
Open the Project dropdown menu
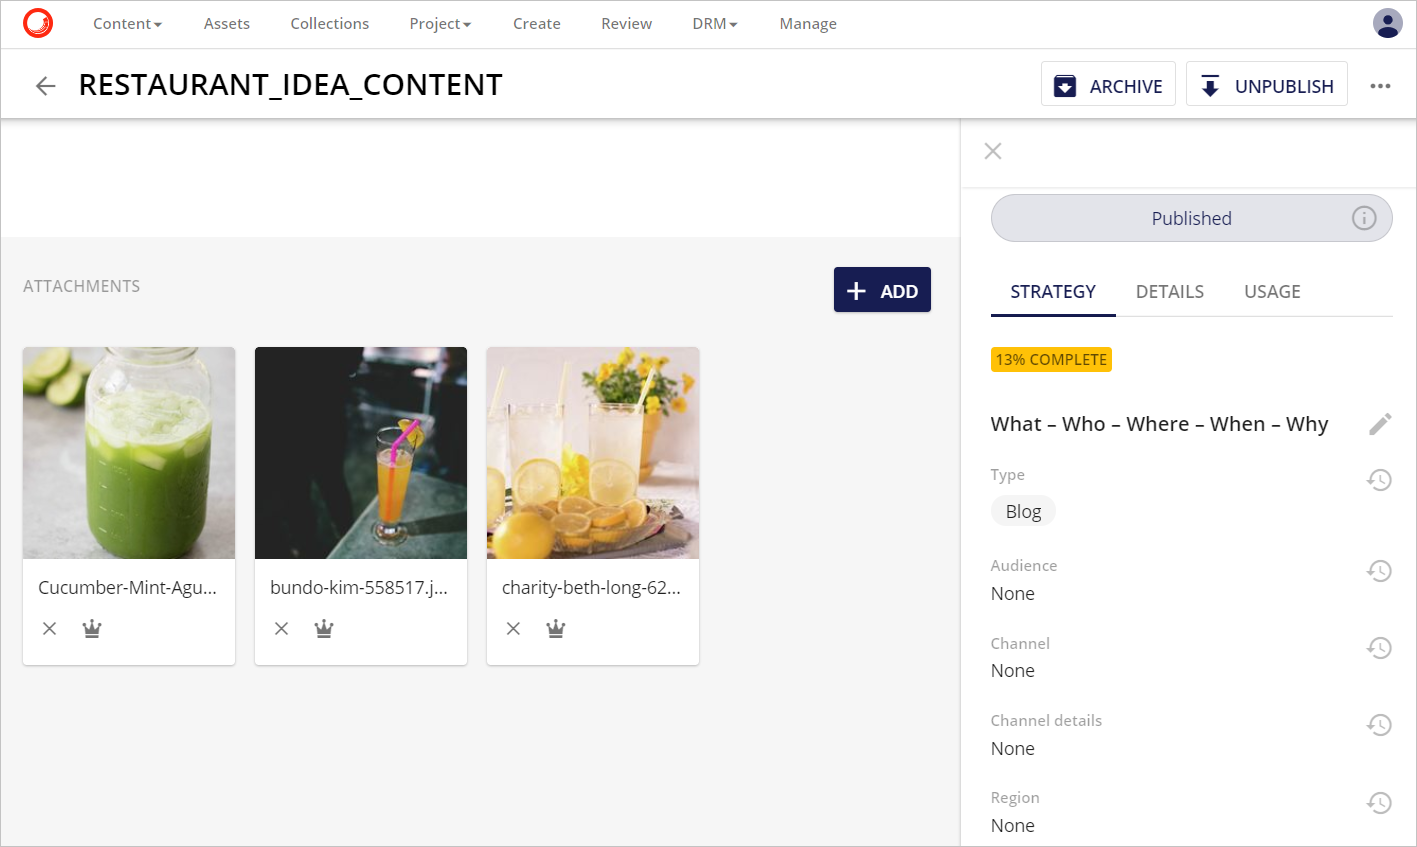tap(440, 23)
